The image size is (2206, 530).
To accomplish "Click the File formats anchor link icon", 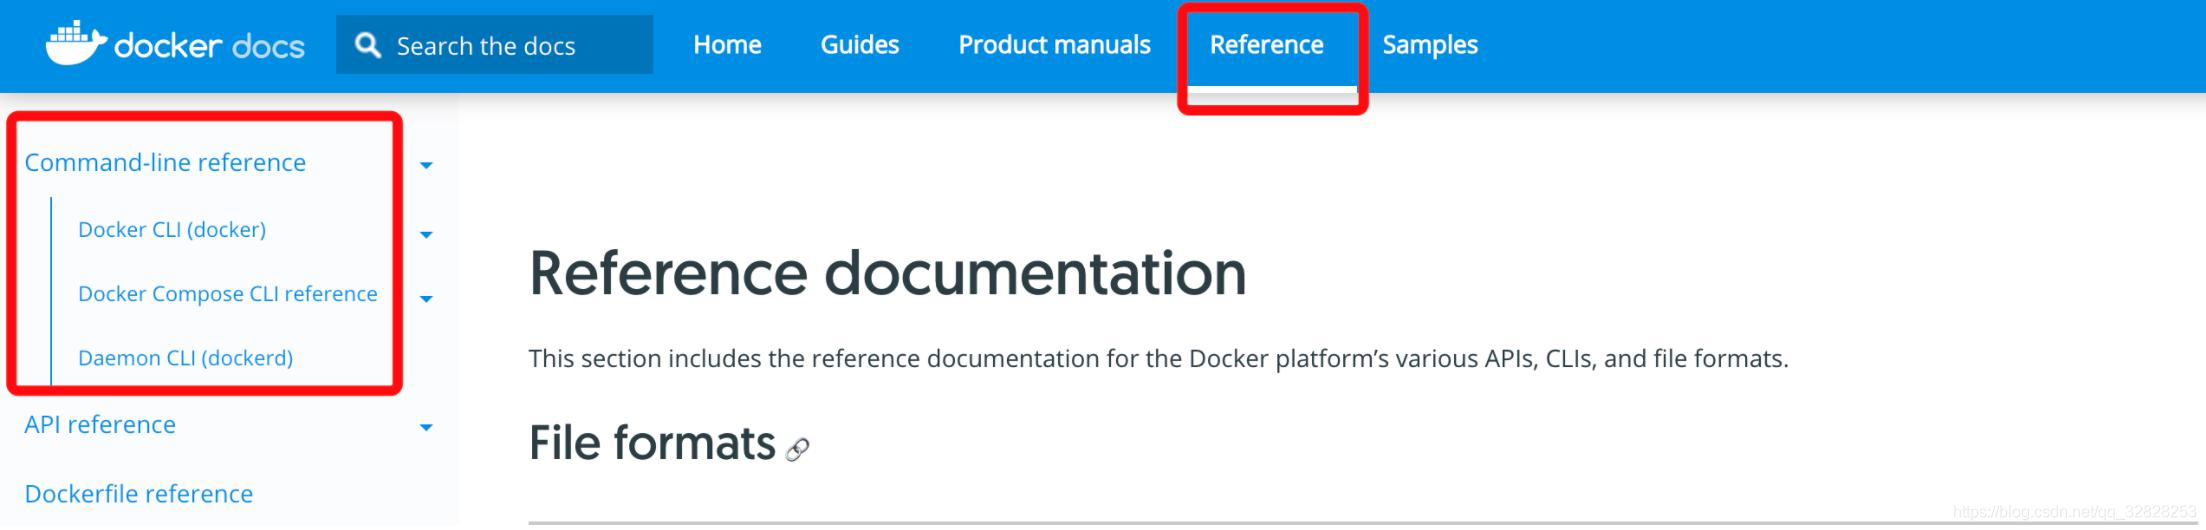I will [797, 450].
